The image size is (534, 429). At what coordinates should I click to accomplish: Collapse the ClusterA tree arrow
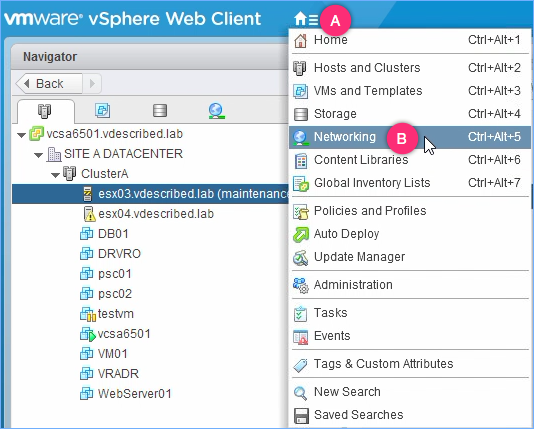(55, 175)
